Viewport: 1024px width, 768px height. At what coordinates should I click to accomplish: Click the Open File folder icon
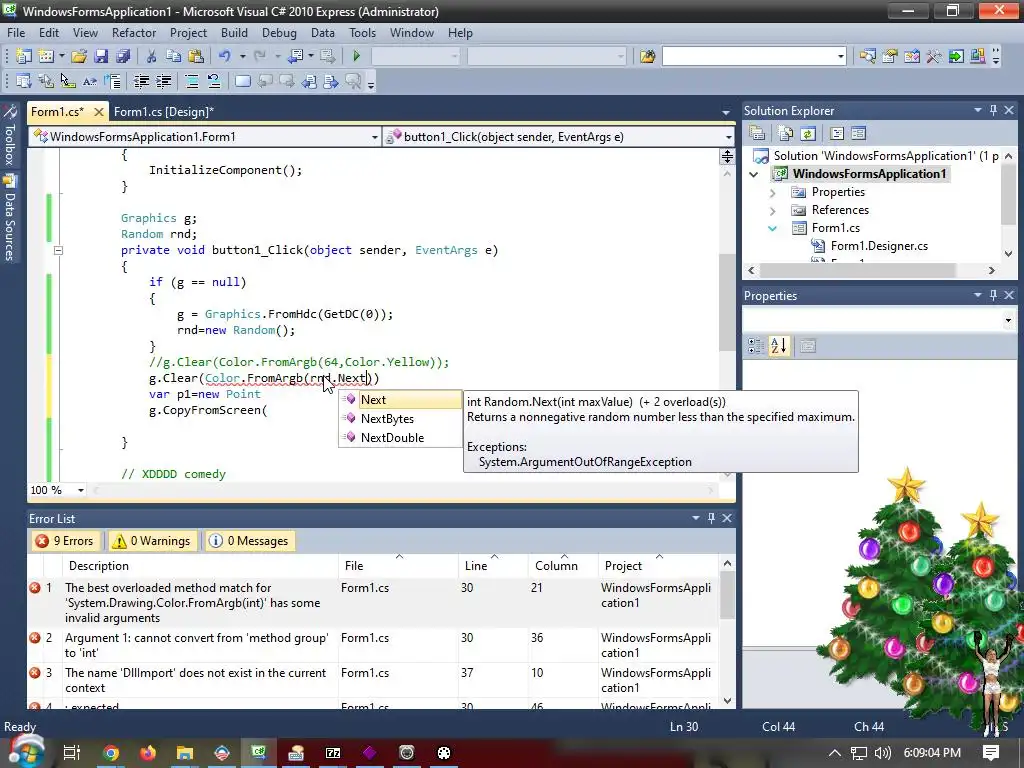(79, 56)
